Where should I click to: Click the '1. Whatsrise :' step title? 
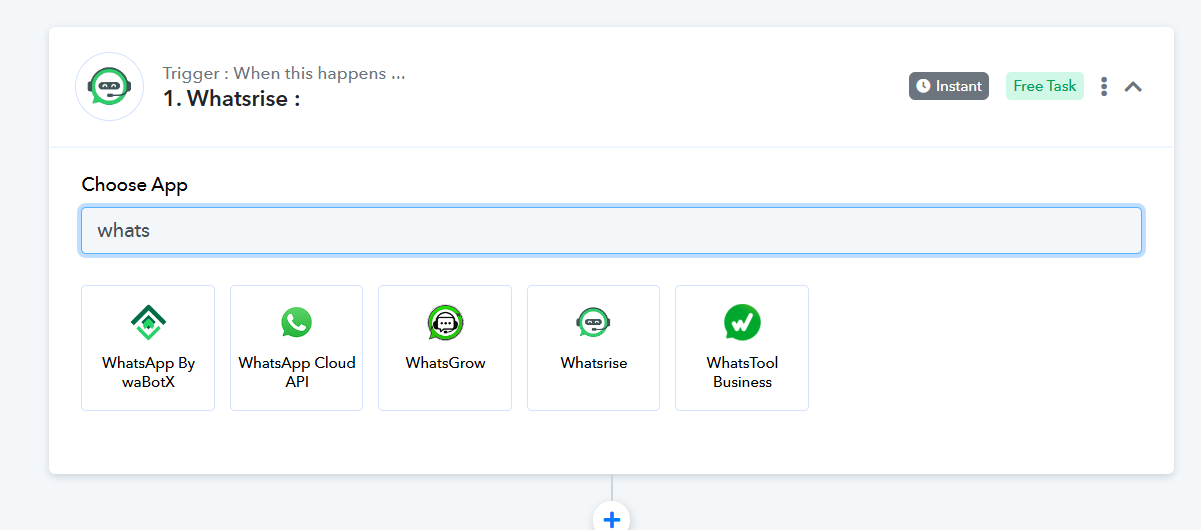point(231,98)
